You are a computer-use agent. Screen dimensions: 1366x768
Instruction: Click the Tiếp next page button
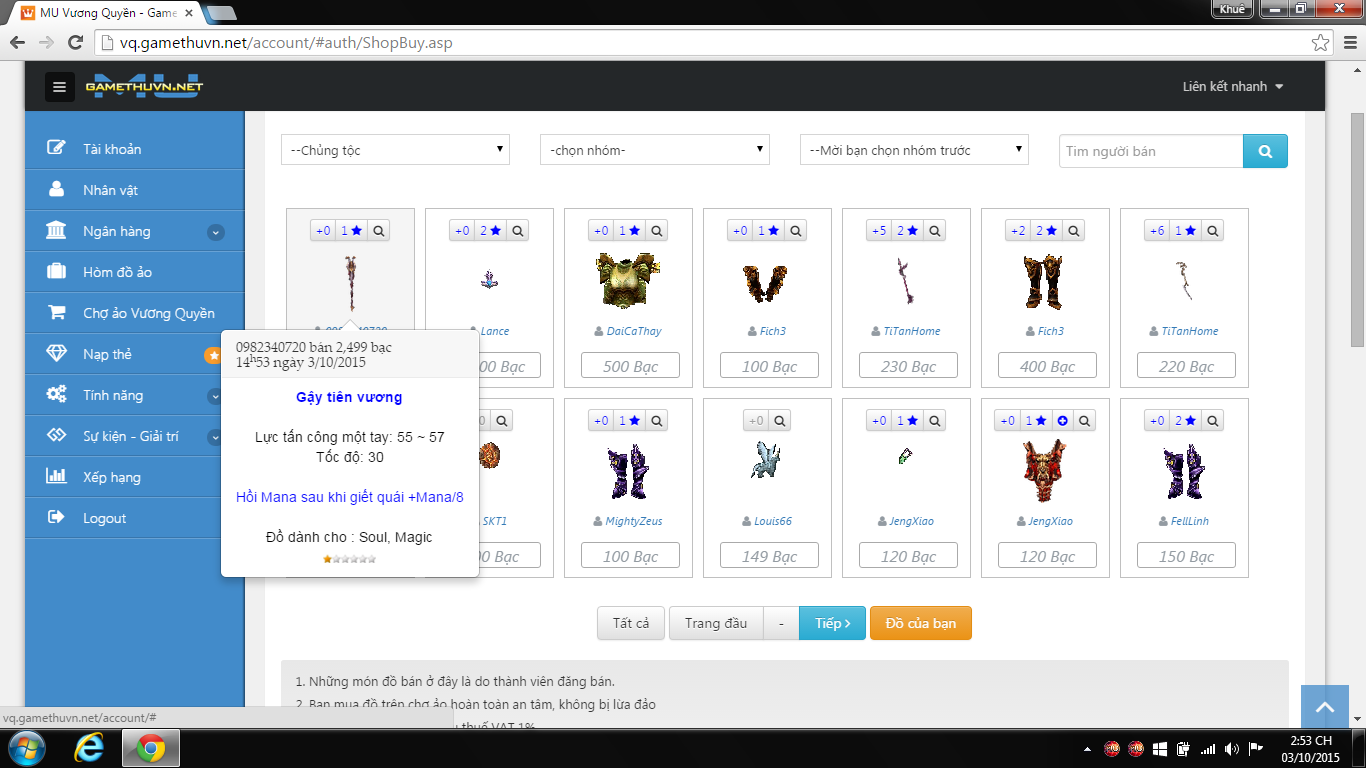(831, 623)
